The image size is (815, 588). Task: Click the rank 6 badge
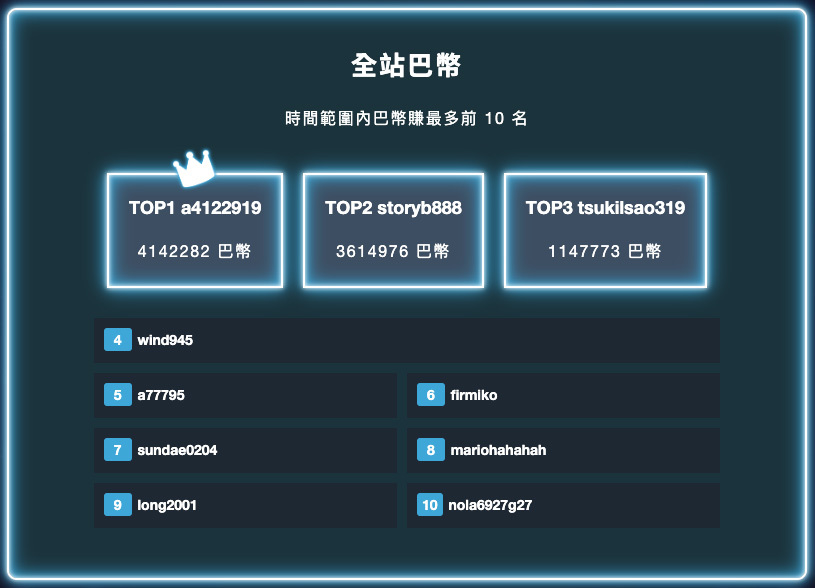click(431, 396)
